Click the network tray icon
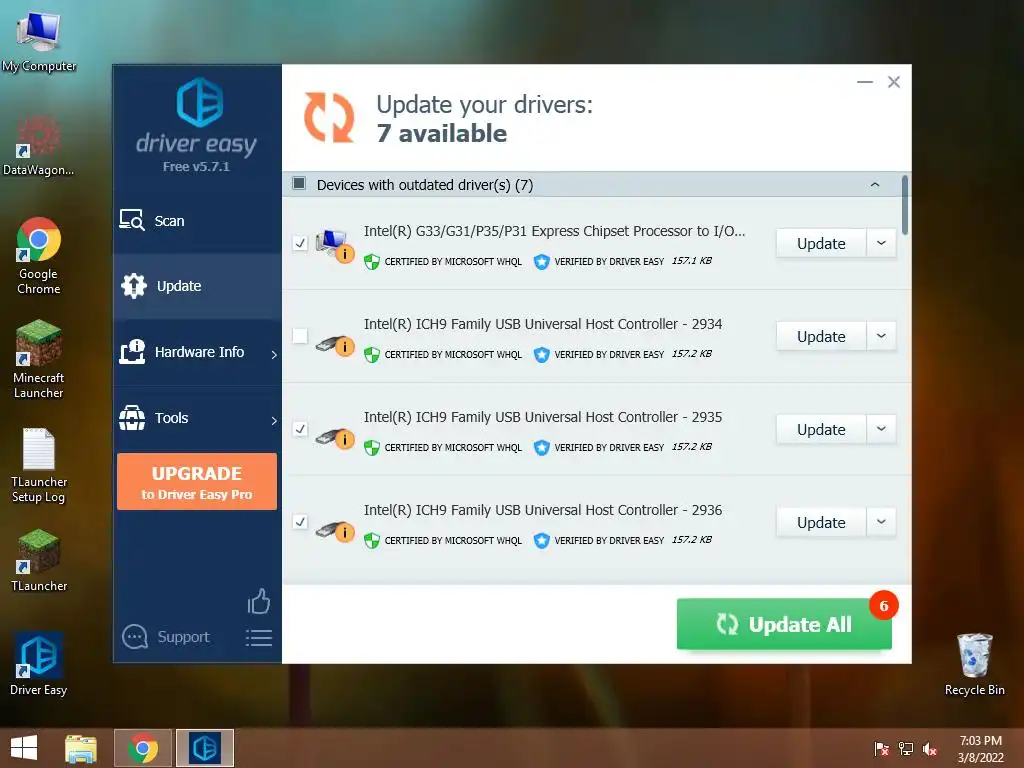Screen dimensions: 1024x768 (x=906, y=749)
